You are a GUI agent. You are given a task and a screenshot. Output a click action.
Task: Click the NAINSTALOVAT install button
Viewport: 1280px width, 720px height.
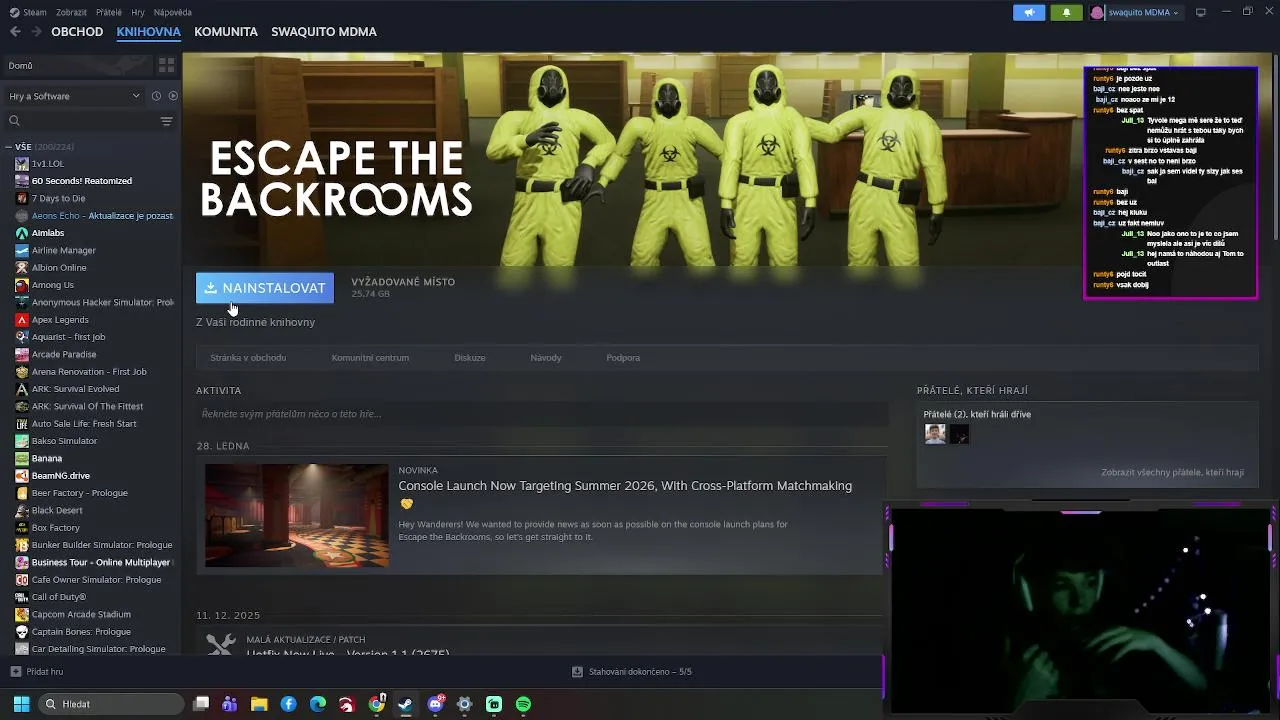click(x=265, y=288)
